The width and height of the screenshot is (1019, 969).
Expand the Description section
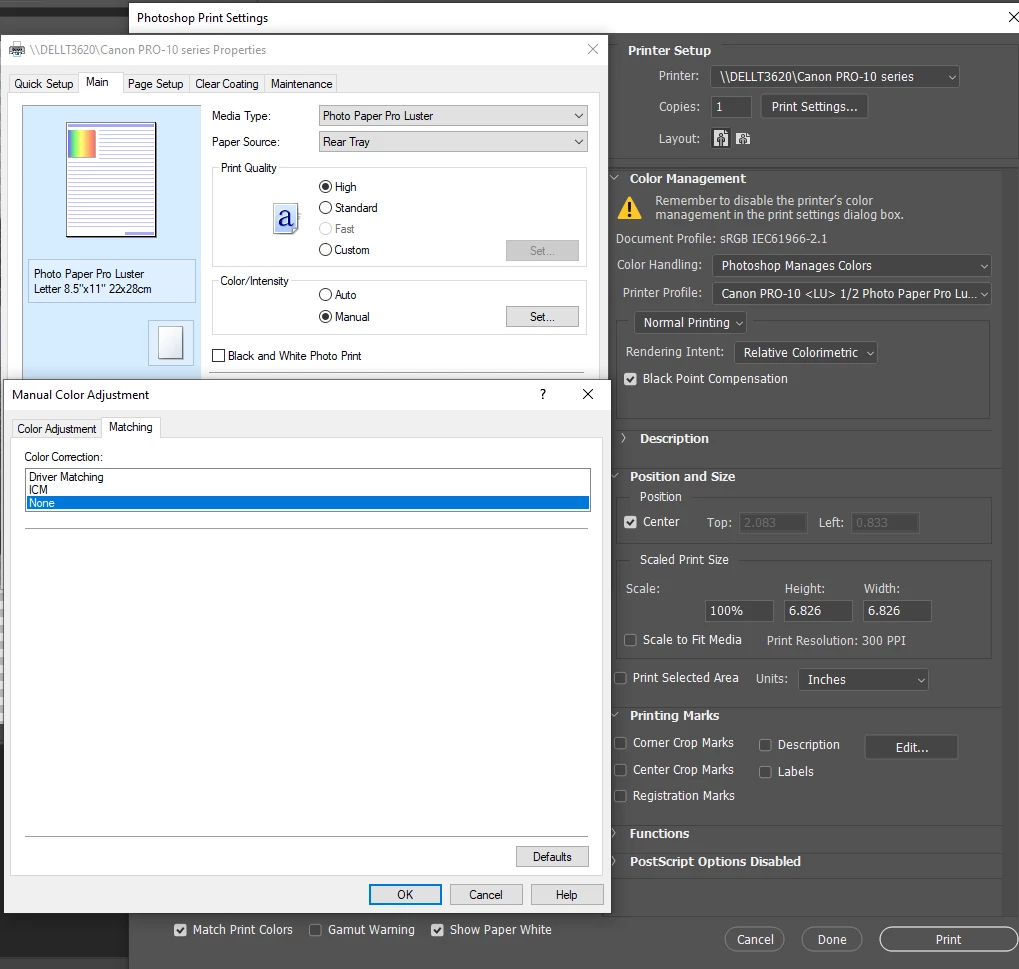623,438
